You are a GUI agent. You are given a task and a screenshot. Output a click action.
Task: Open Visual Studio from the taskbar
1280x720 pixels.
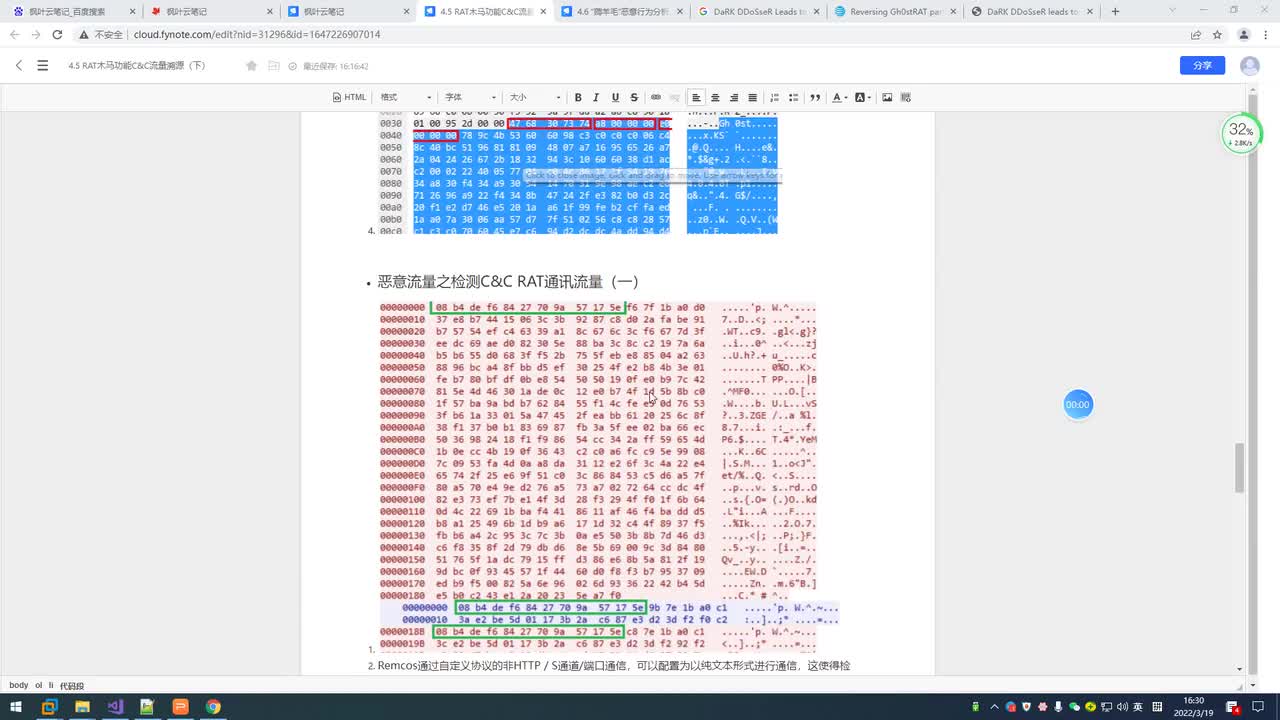pos(114,707)
